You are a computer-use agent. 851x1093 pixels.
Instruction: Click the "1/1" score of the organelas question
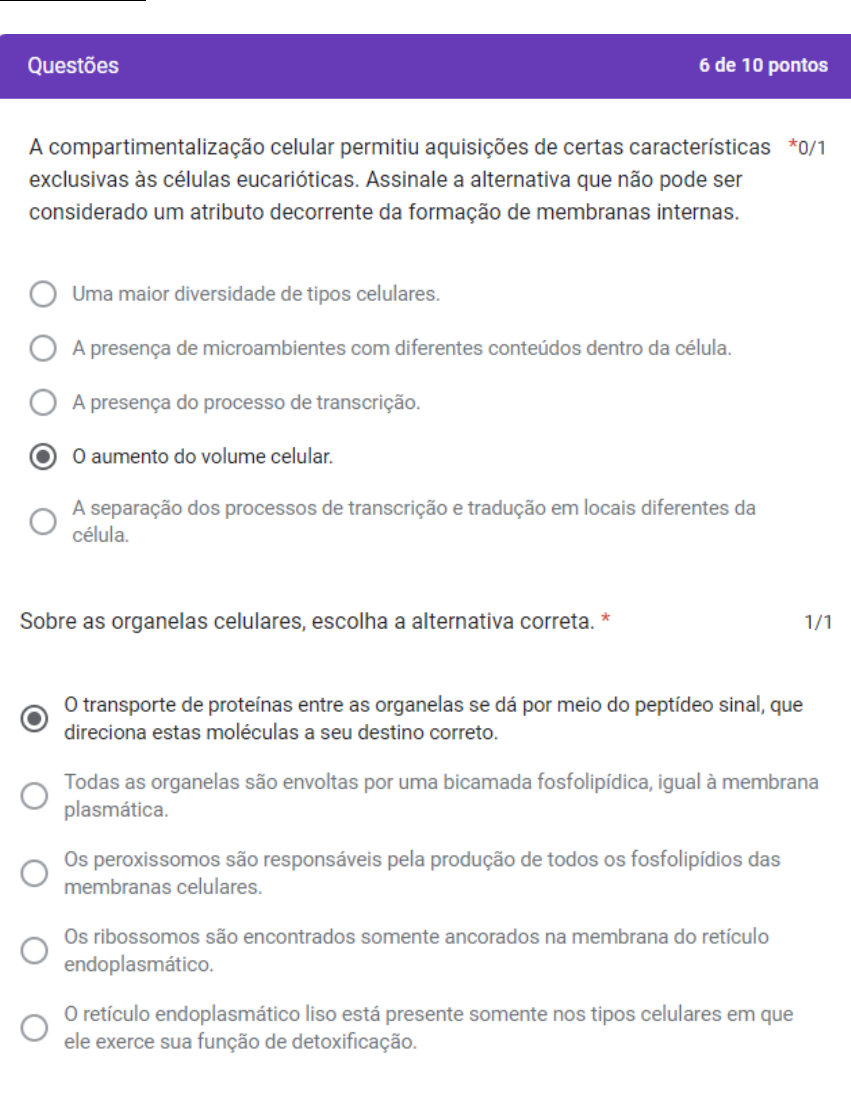[817, 622]
